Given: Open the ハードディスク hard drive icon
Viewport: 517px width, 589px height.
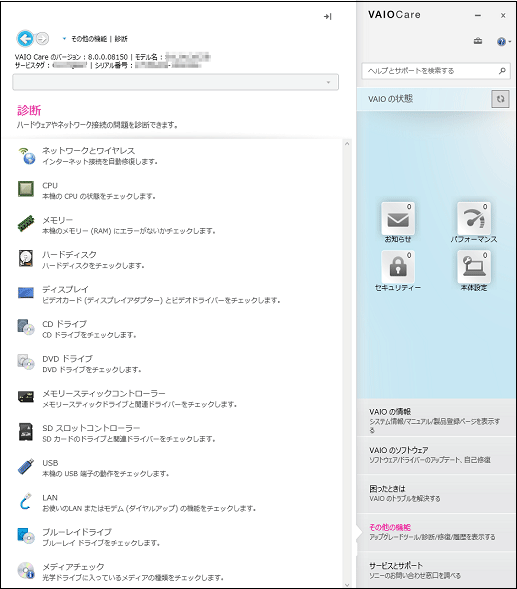Looking at the screenshot, I should tap(26, 258).
